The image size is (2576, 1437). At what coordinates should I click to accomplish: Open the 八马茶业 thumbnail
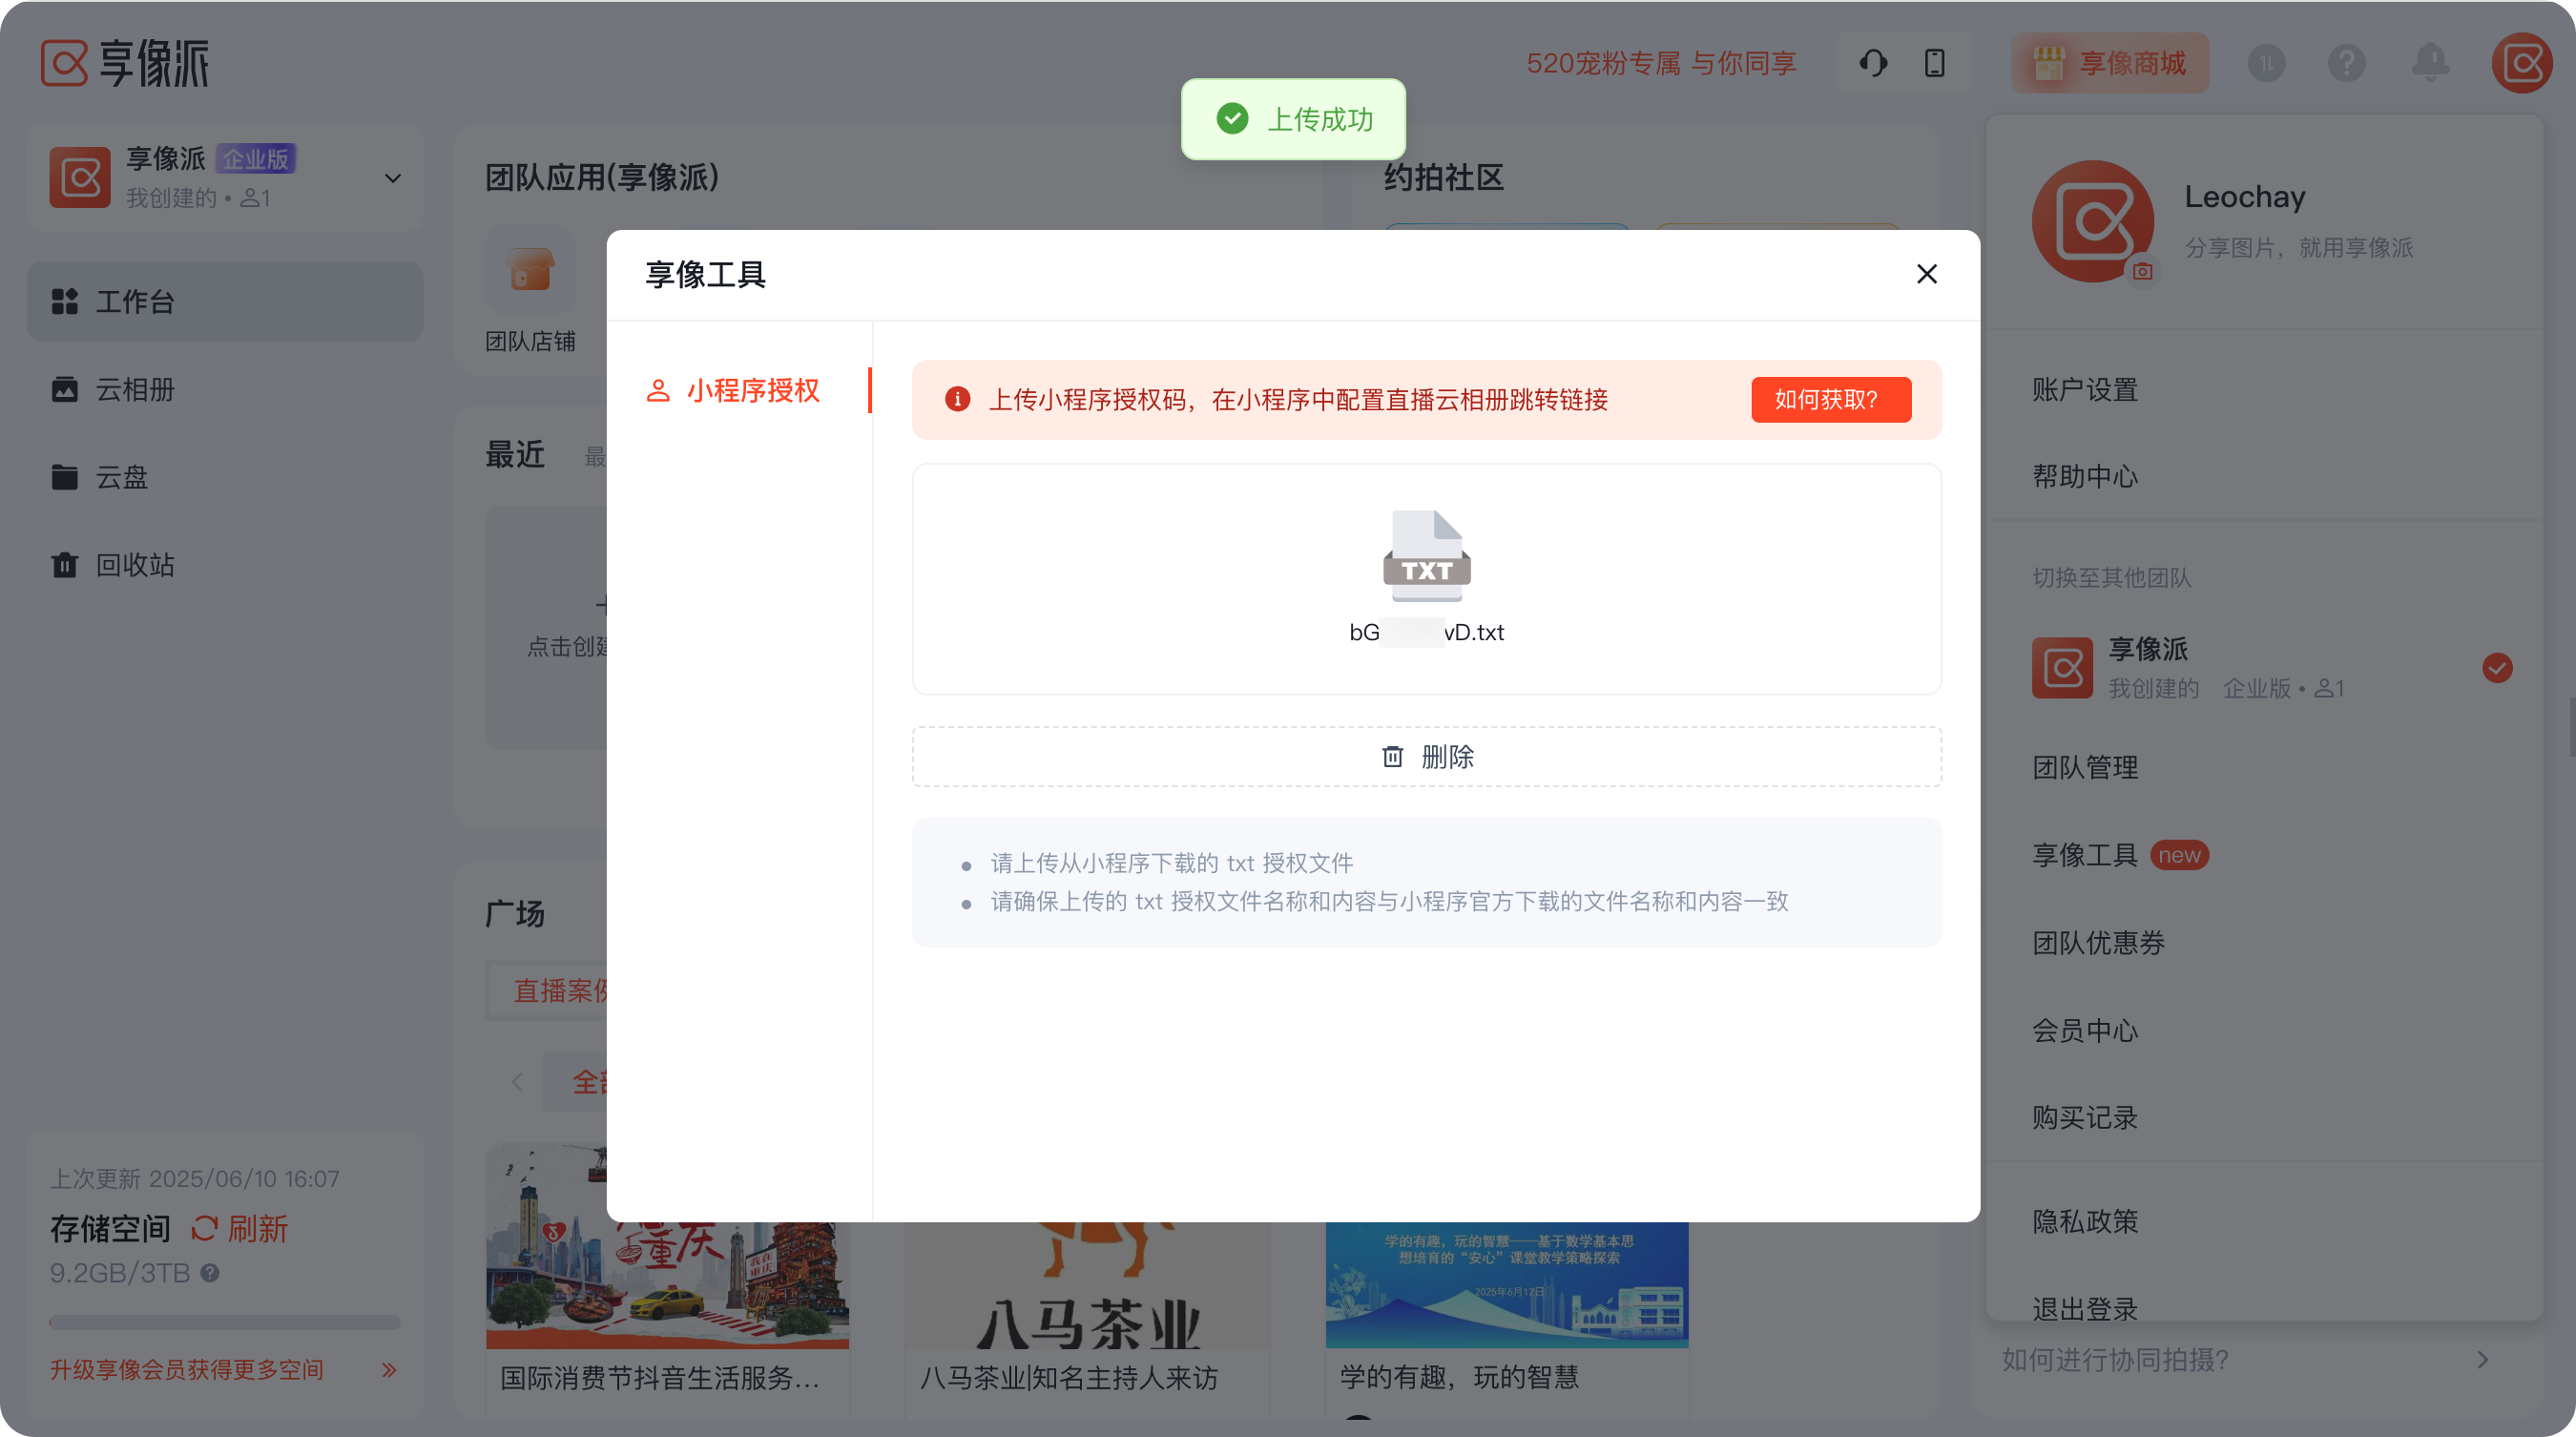click(1087, 1285)
